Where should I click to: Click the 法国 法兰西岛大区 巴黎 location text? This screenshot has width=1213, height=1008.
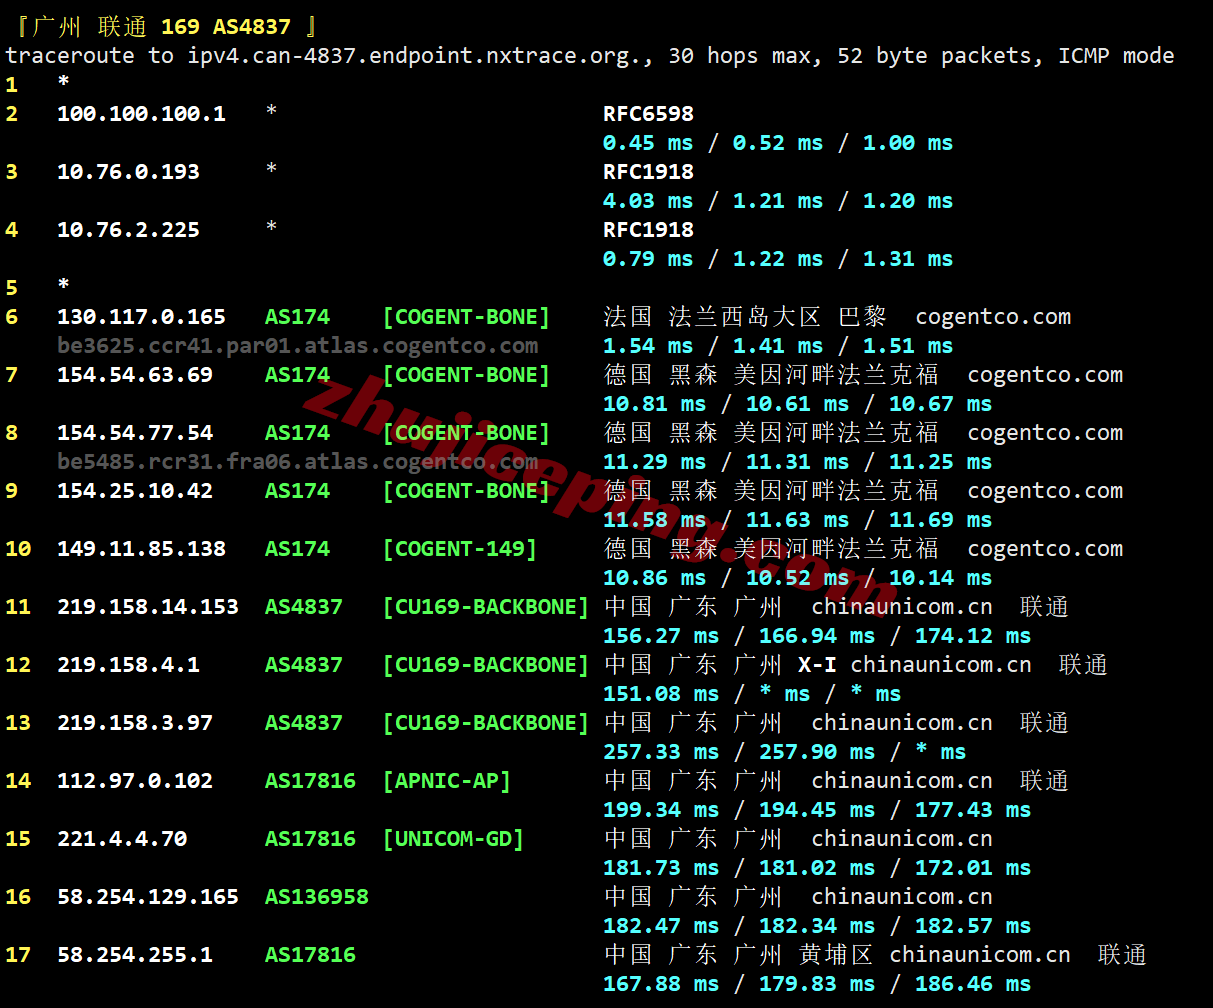pyautogui.click(x=745, y=317)
